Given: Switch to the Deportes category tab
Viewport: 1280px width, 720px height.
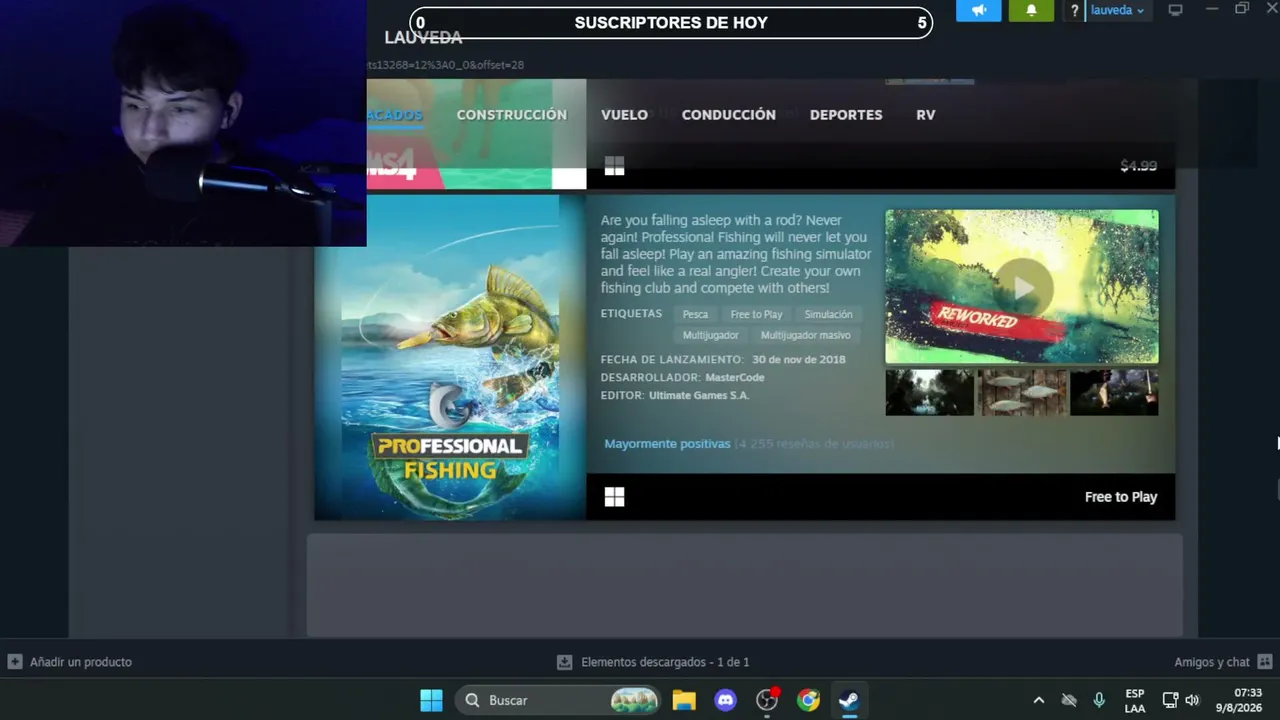Looking at the screenshot, I should pyautogui.click(x=846, y=115).
